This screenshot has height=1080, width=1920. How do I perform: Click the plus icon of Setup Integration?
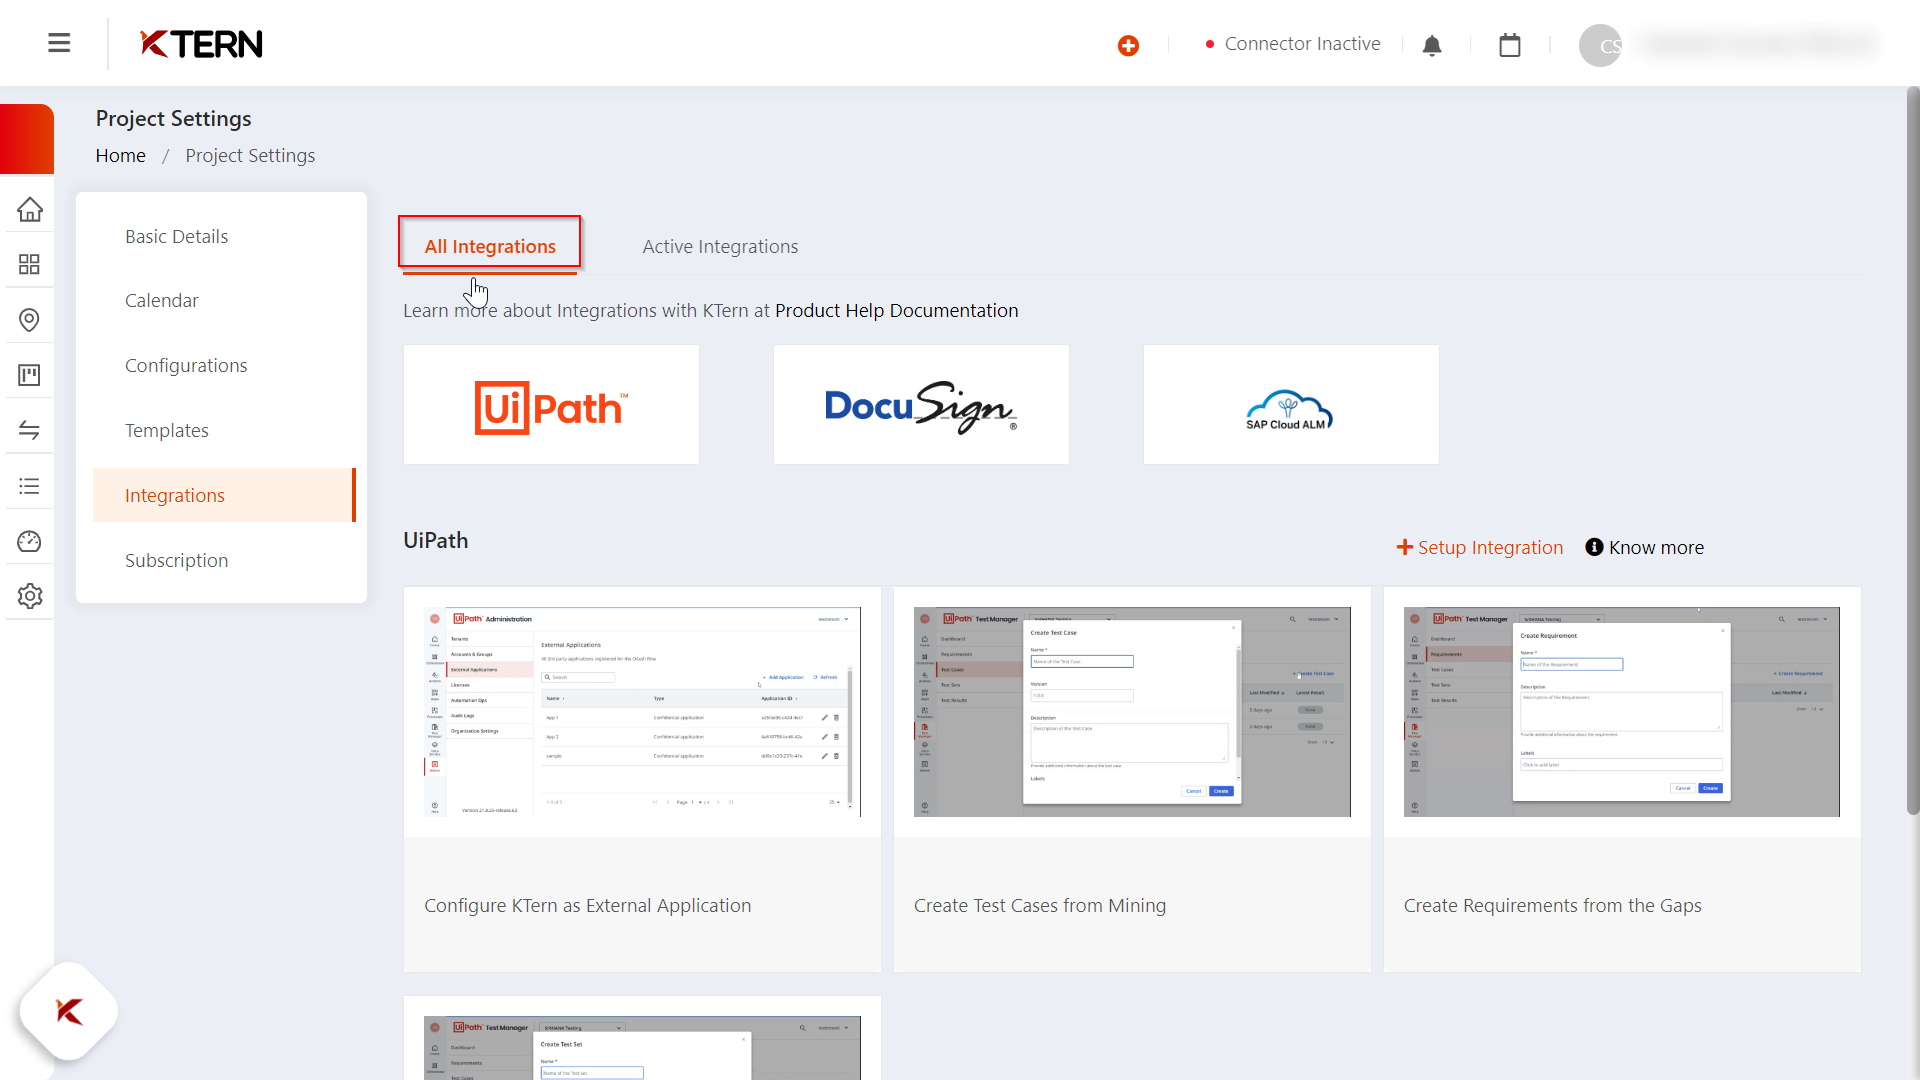[x=1404, y=547]
